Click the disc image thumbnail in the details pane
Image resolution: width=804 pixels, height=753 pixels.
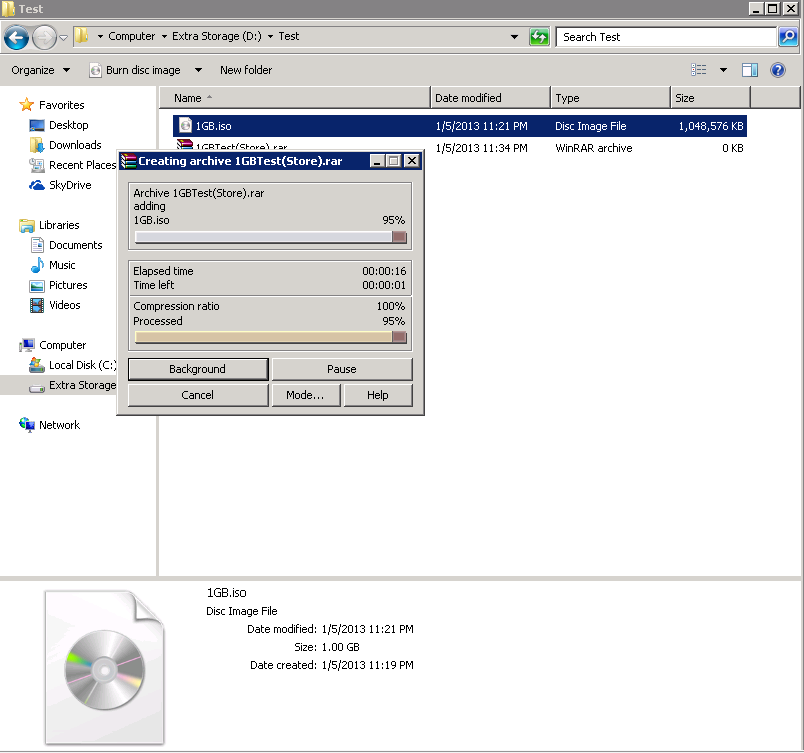[105, 667]
